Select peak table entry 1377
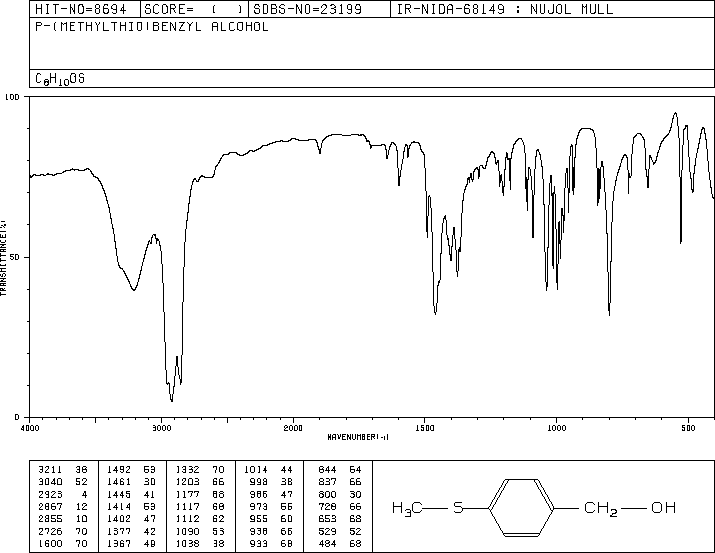The height and width of the screenshot is (553, 715). tap(119, 532)
